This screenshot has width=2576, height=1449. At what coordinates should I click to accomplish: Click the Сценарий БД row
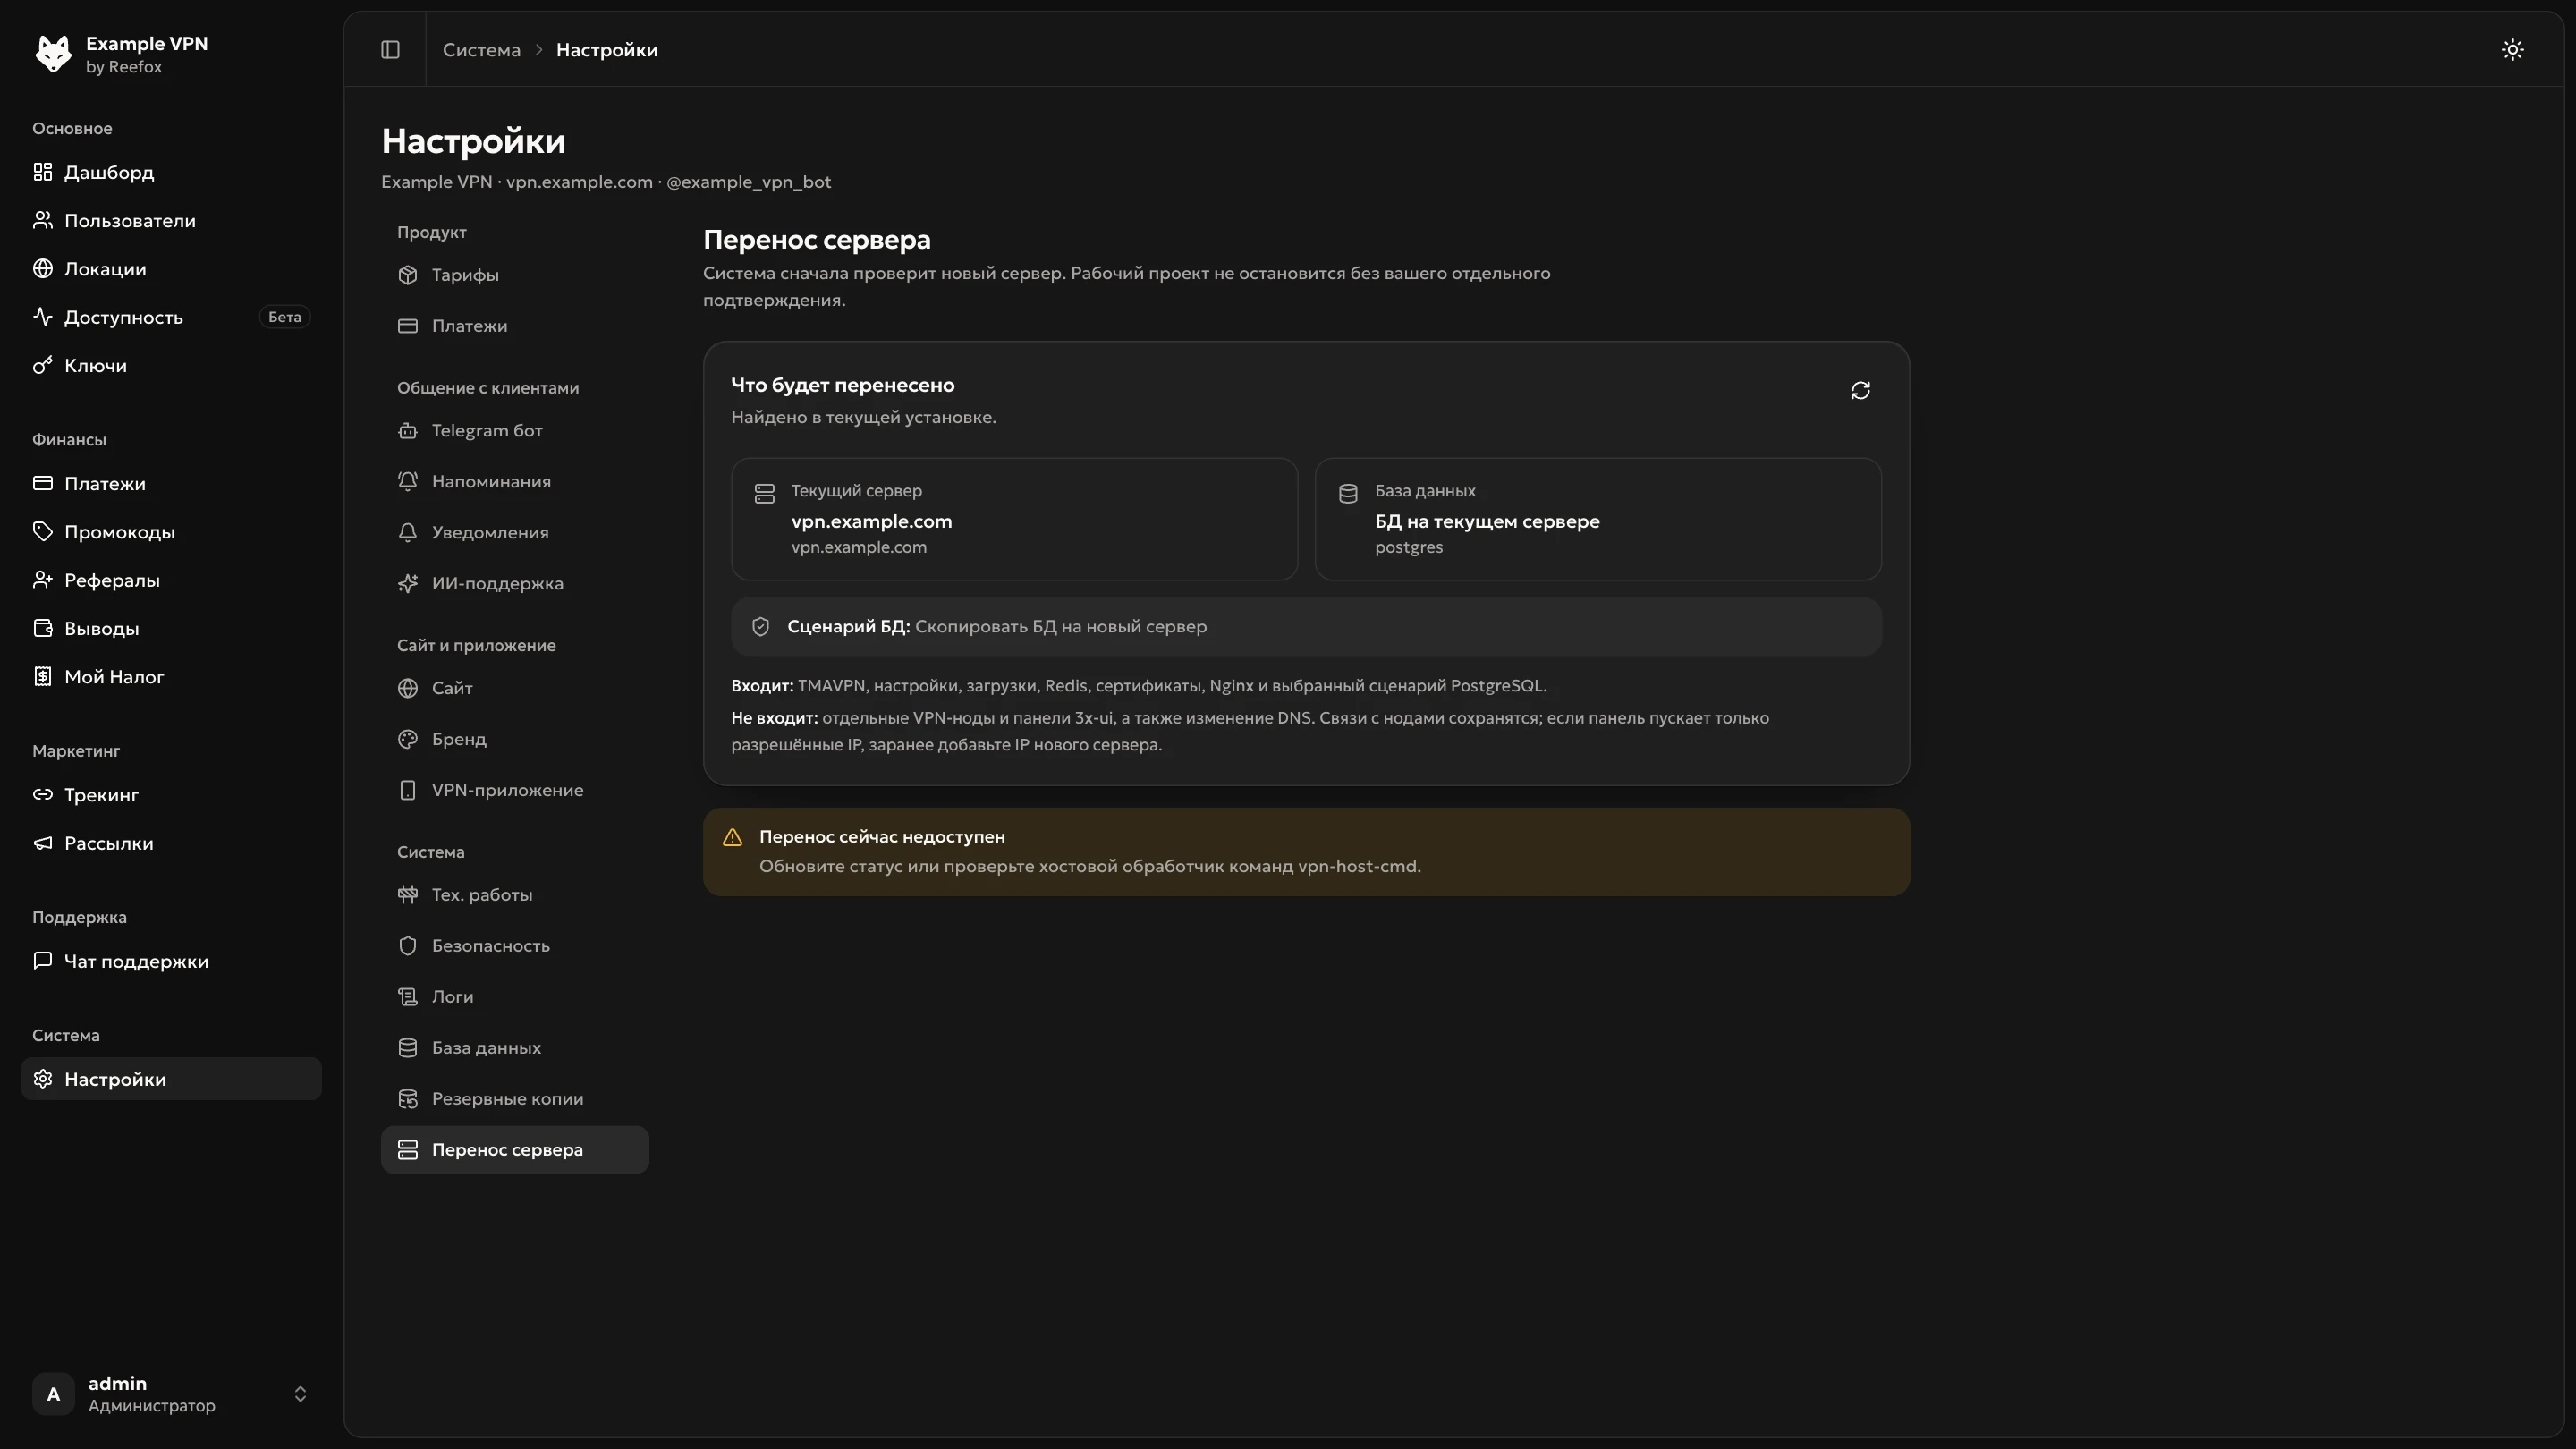coord(1306,627)
